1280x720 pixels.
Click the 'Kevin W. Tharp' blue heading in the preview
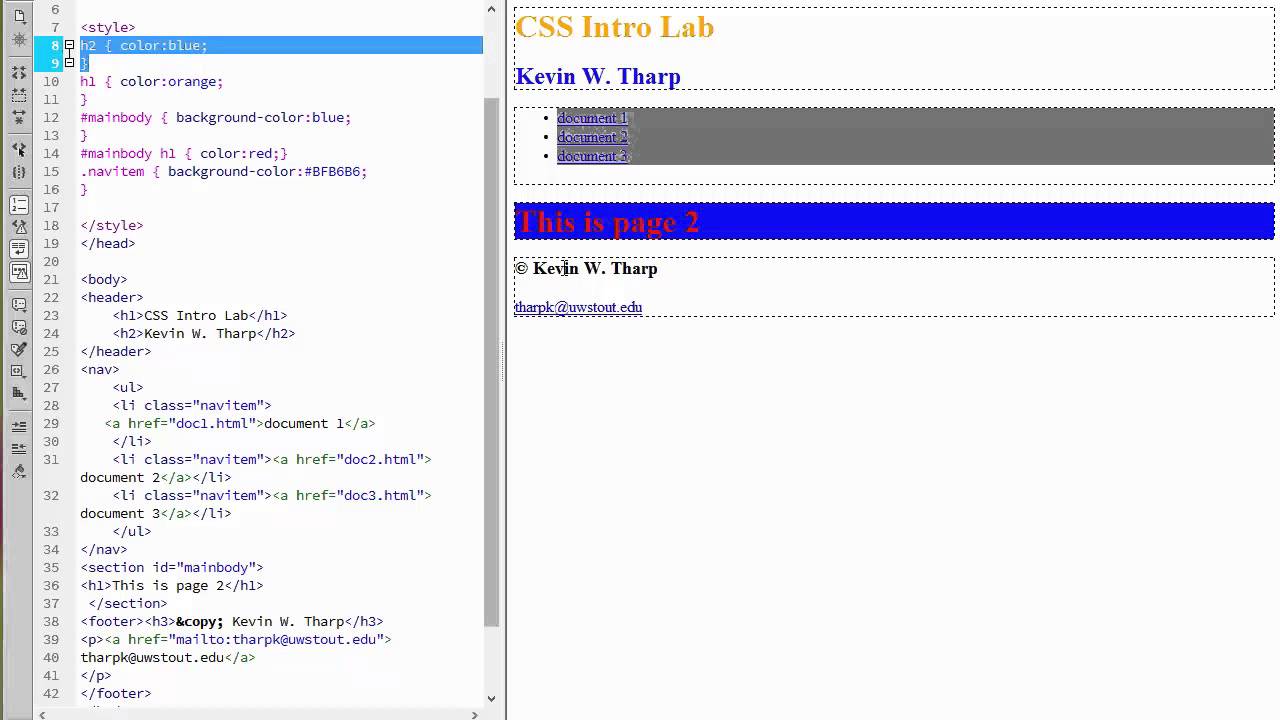tap(598, 77)
